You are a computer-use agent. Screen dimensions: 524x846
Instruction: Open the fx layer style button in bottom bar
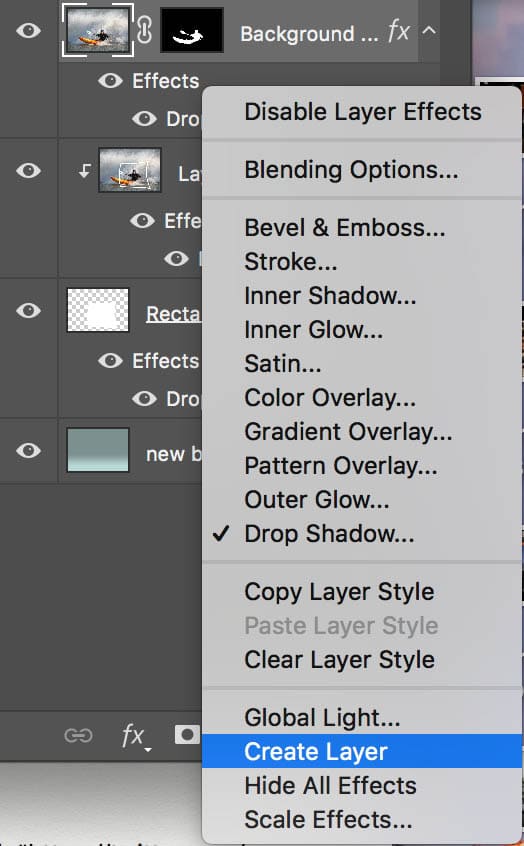pos(135,736)
